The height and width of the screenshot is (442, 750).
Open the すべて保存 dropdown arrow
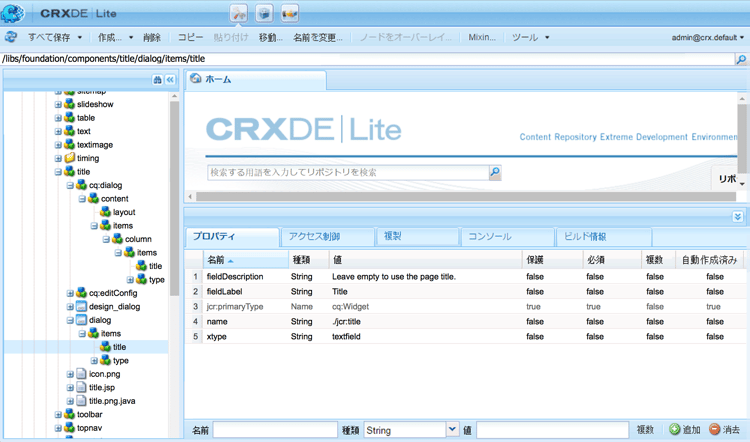(80, 37)
